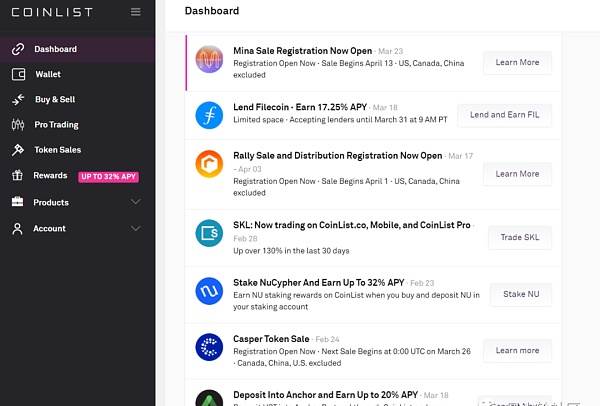The image size is (600, 406).
Task: Expand the Products submenu chevron
Action: [135, 202]
